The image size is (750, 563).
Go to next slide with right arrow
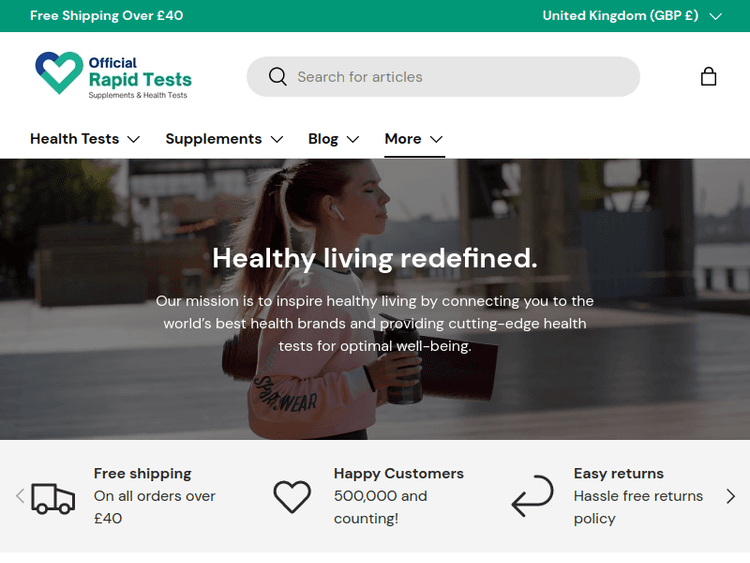point(730,496)
